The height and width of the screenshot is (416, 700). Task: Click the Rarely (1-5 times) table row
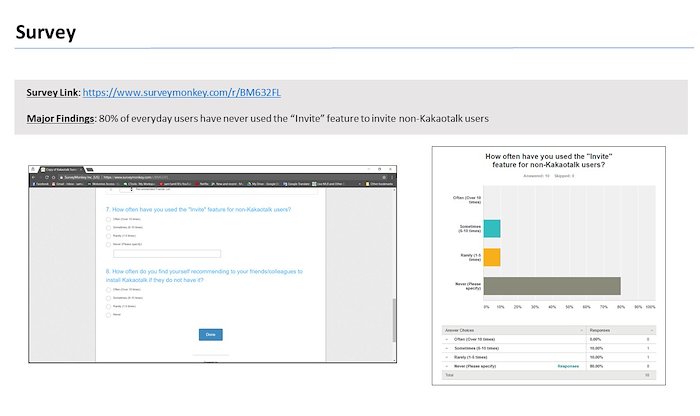549,358
